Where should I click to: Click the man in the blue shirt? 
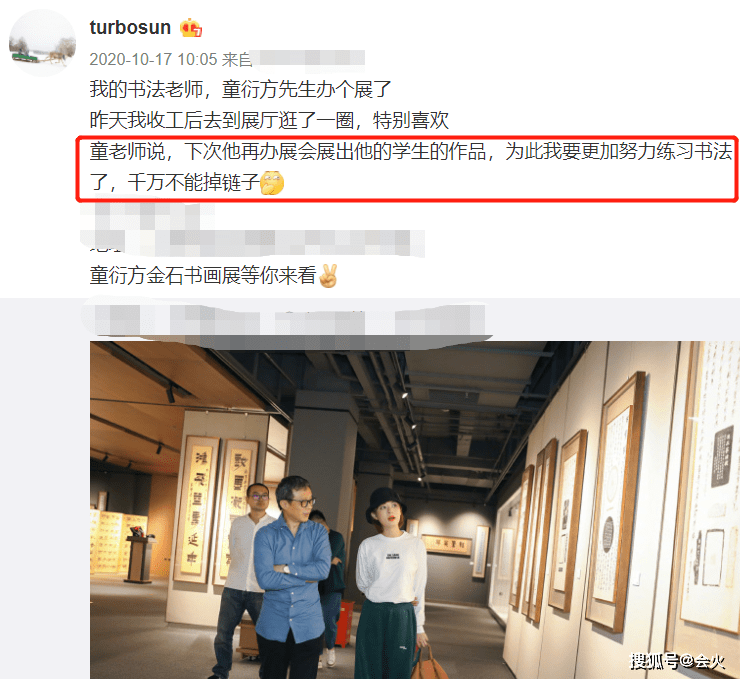292,578
